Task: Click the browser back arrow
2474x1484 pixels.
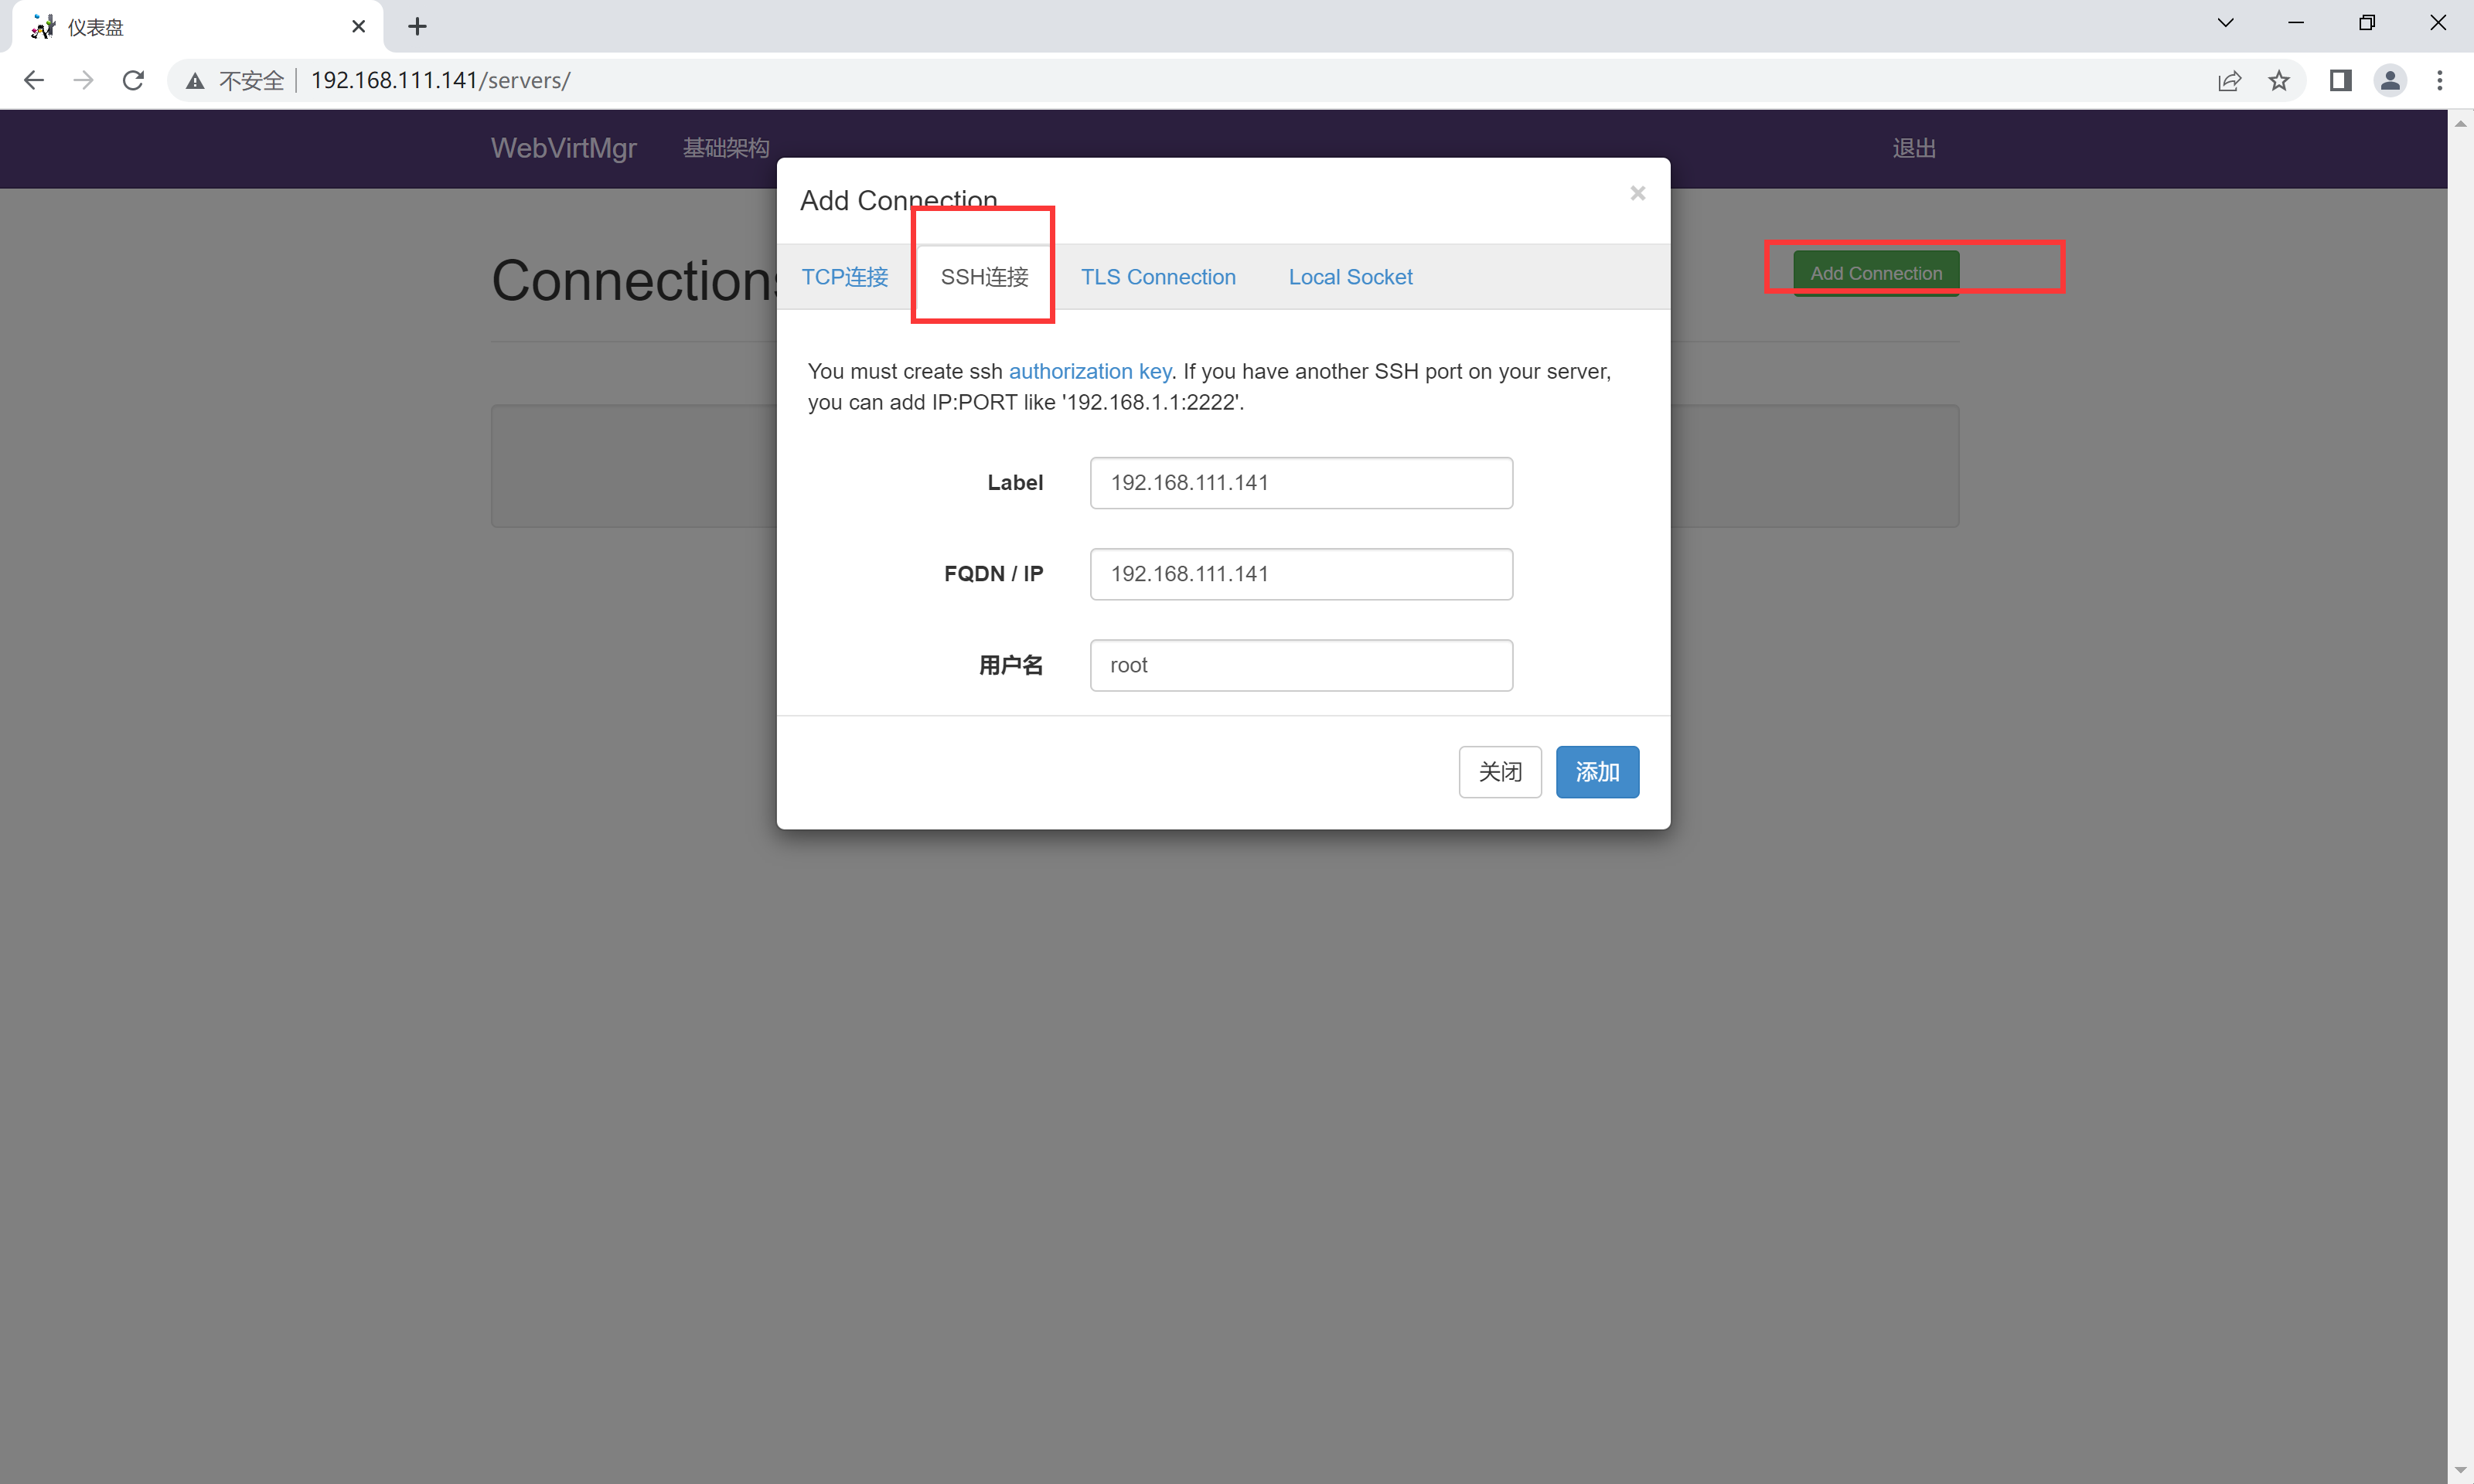Action: coord(34,80)
